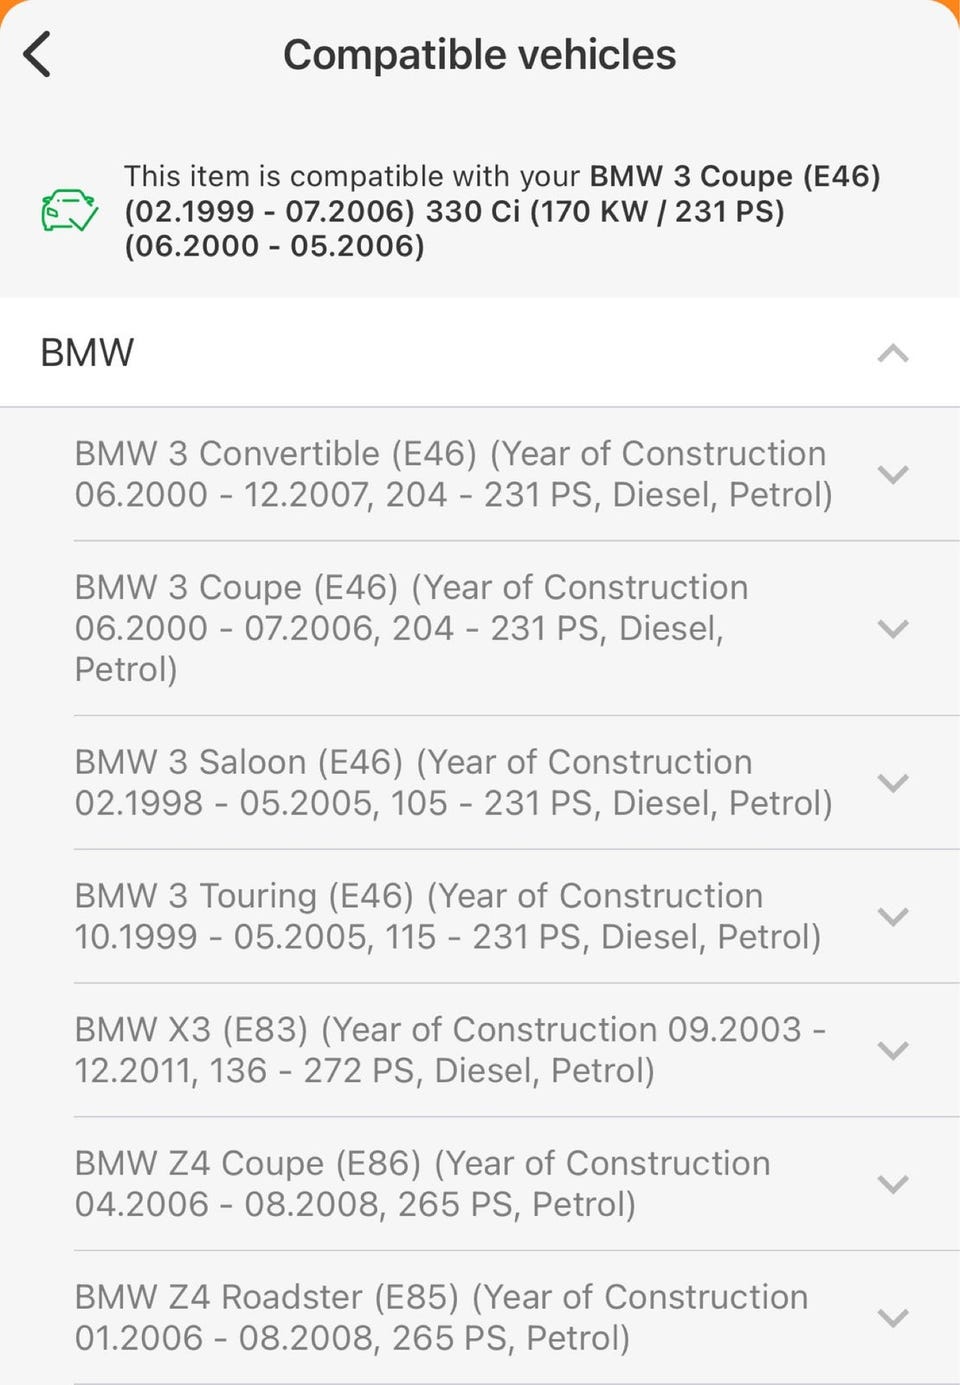
Task: Tap the BMW 3 Coupe 330 Ci compatibility message
Action: coord(501,211)
